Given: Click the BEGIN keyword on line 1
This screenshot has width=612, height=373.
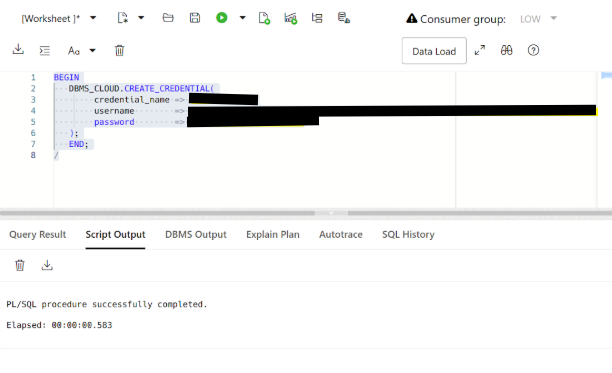Looking at the screenshot, I should point(66,77).
